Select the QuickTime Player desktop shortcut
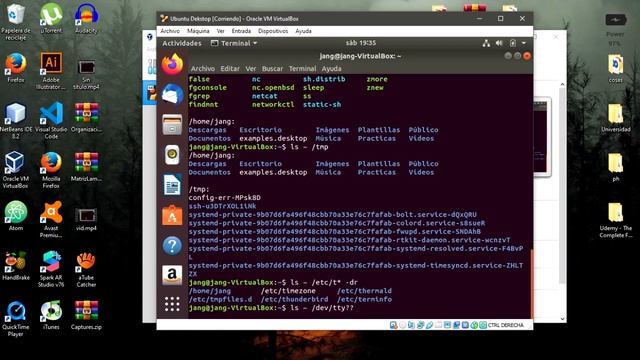Viewport: 640px width, 360px height. coord(16,319)
